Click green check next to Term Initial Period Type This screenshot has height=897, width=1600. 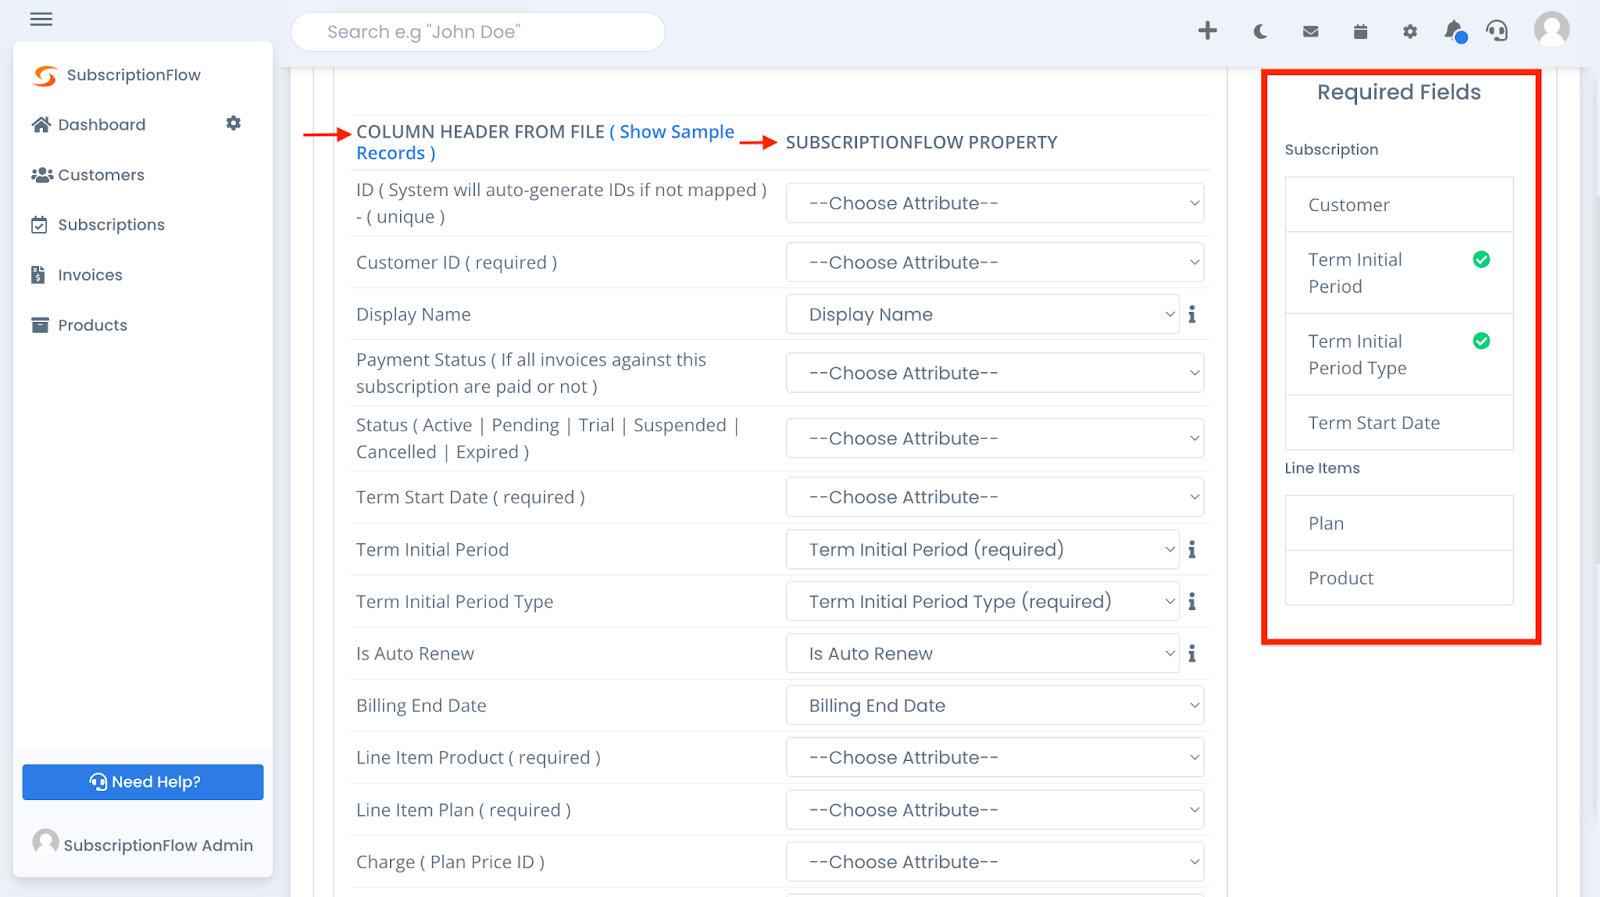click(x=1481, y=341)
